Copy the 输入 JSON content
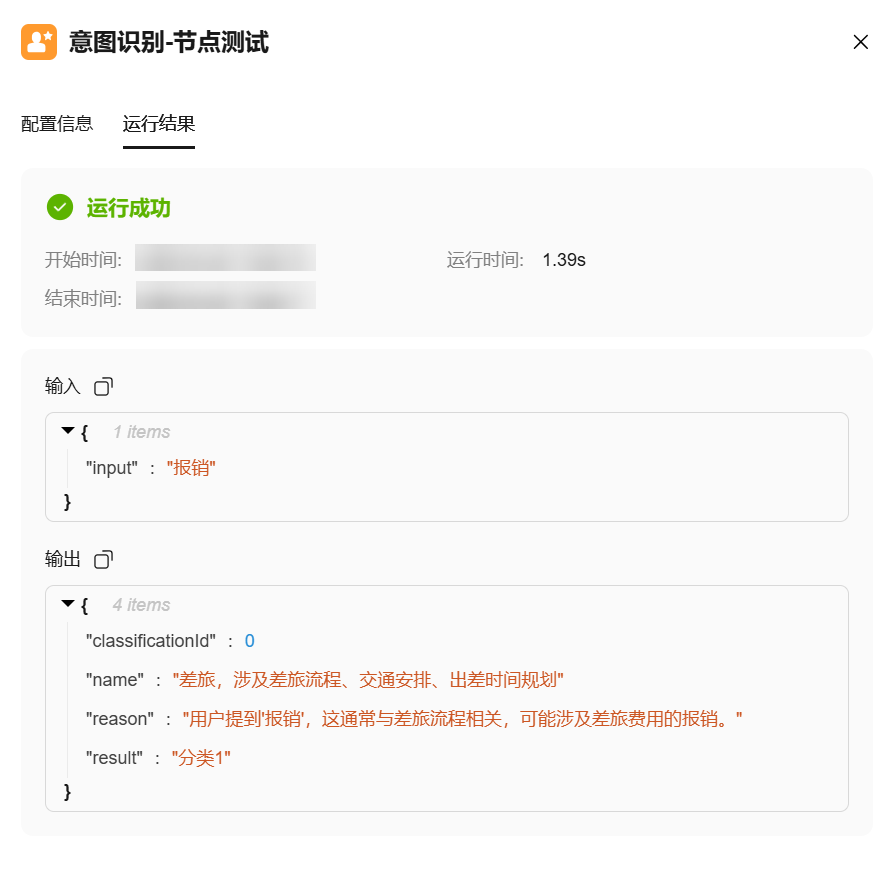Viewport: 886px width, 884px height. [104, 386]
